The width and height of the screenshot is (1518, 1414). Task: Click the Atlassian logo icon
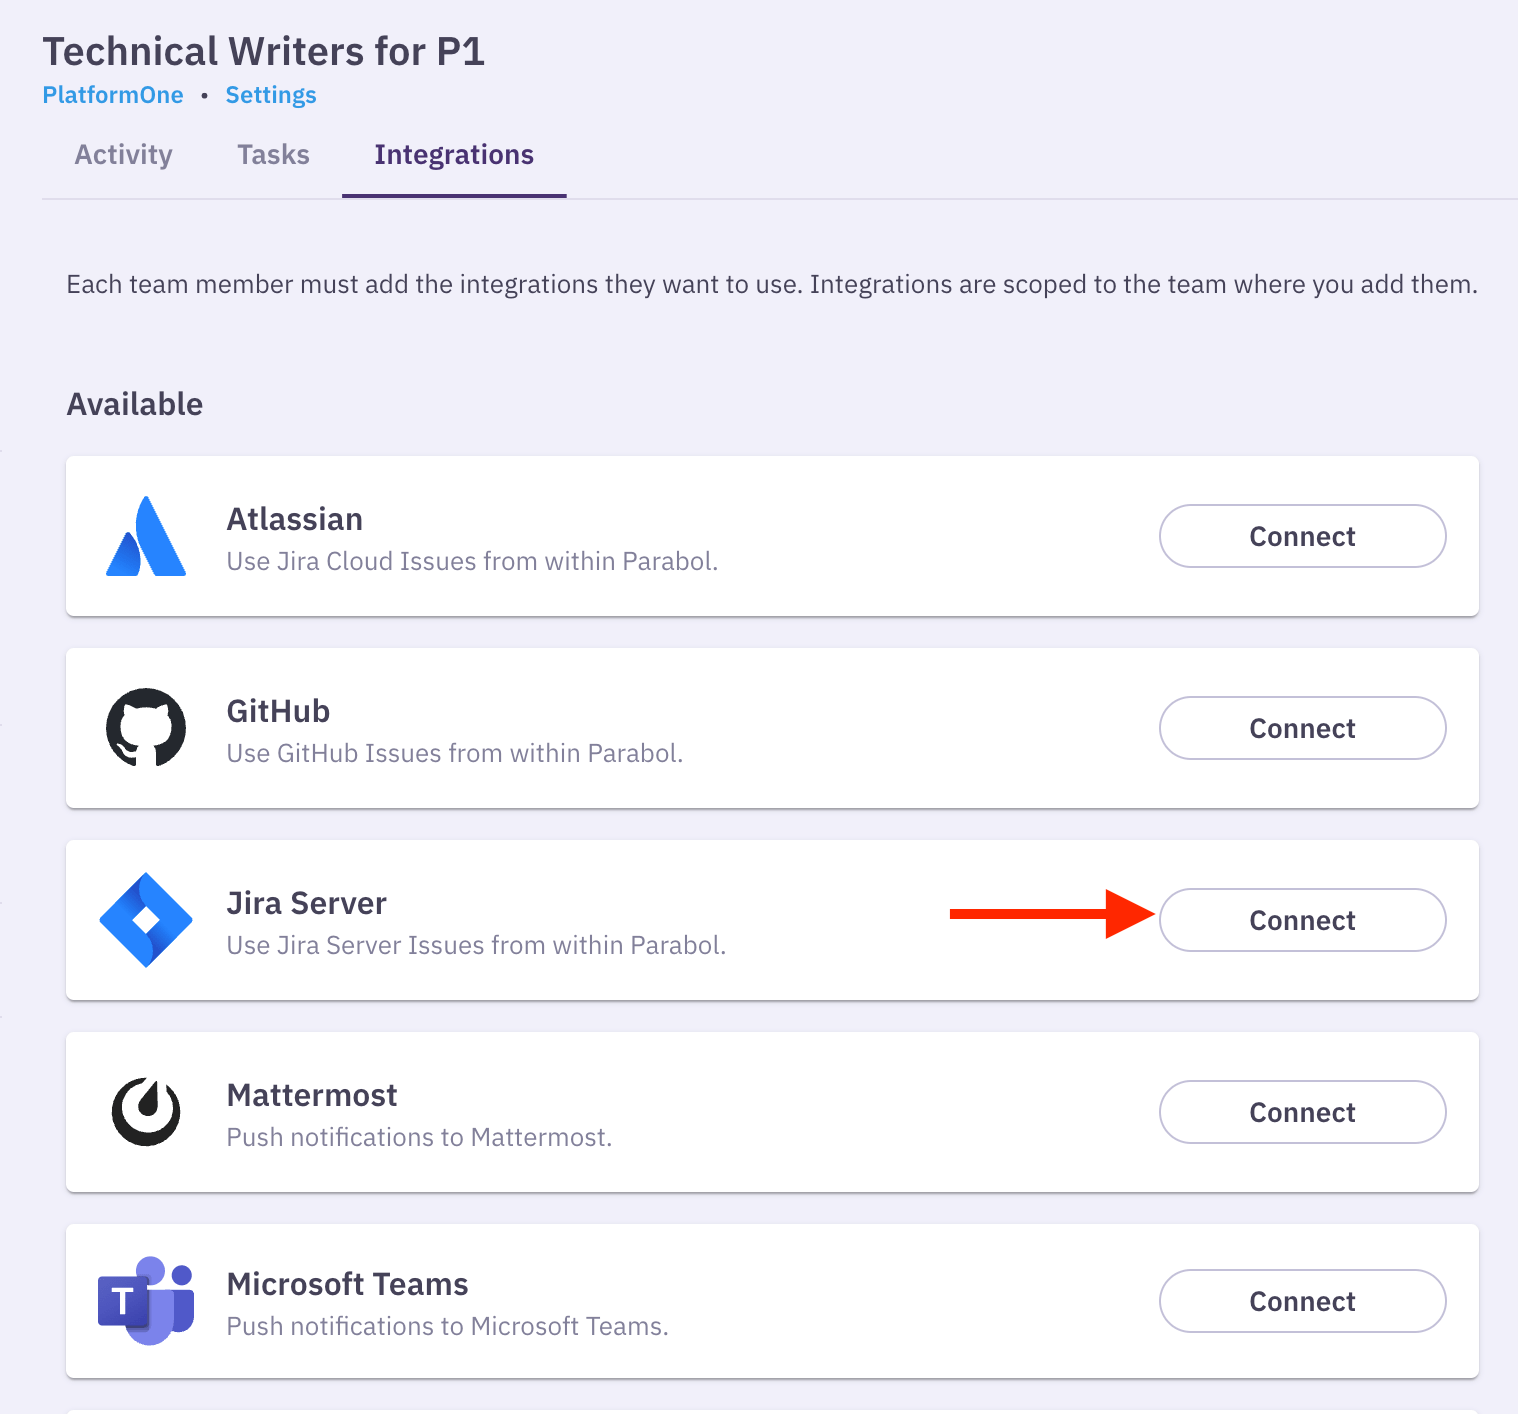146,537
